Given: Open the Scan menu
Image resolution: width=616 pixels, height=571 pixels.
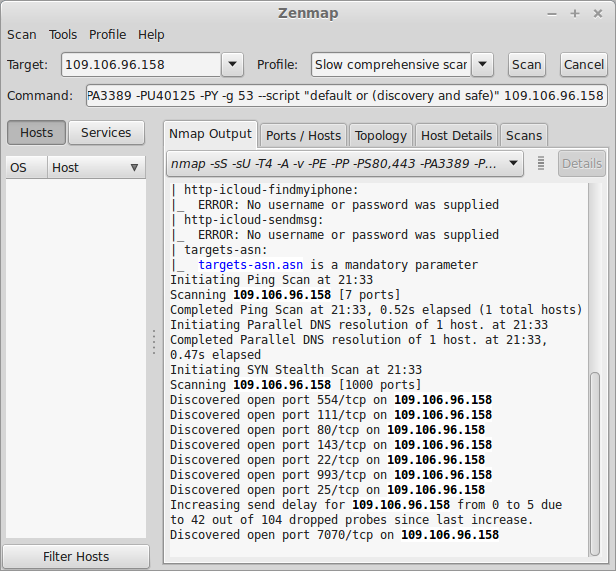Looking at the screenshot, I should tap(22, 35).
